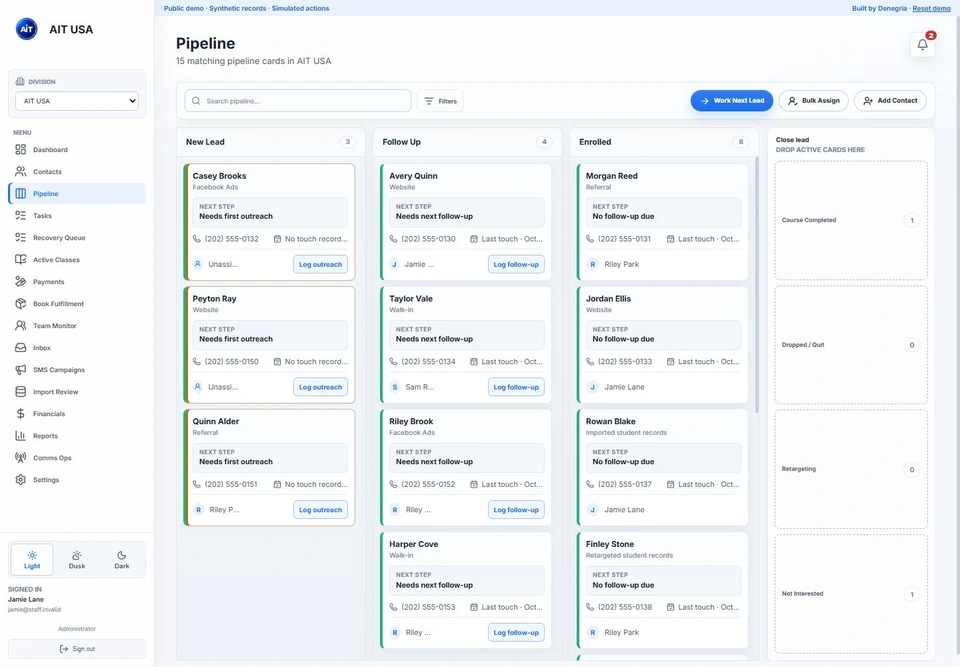This screenshot has height=667, width=960.
Task: Open the AIT USA division dropdown
Action: click(77, 101)
